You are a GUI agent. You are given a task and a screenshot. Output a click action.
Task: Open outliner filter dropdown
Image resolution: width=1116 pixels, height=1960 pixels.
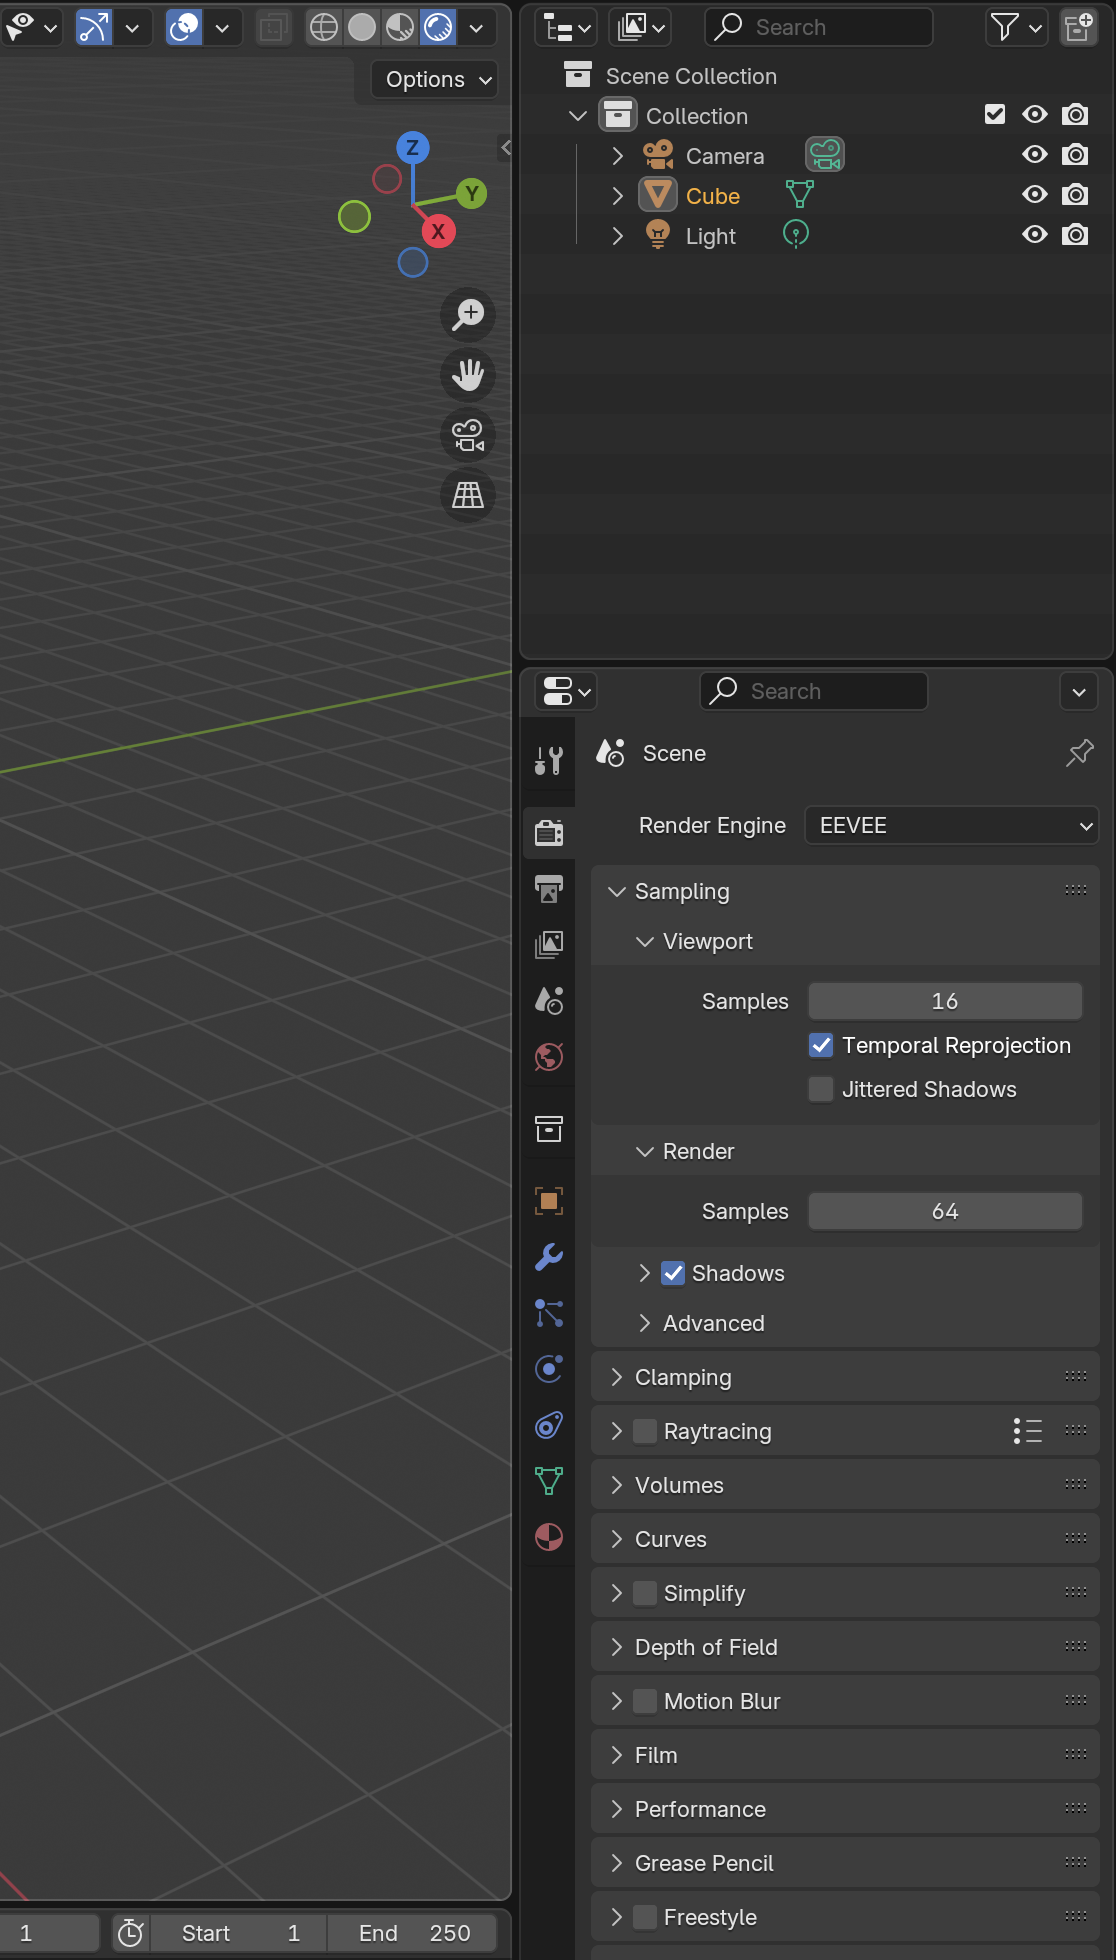(1017, 28)
